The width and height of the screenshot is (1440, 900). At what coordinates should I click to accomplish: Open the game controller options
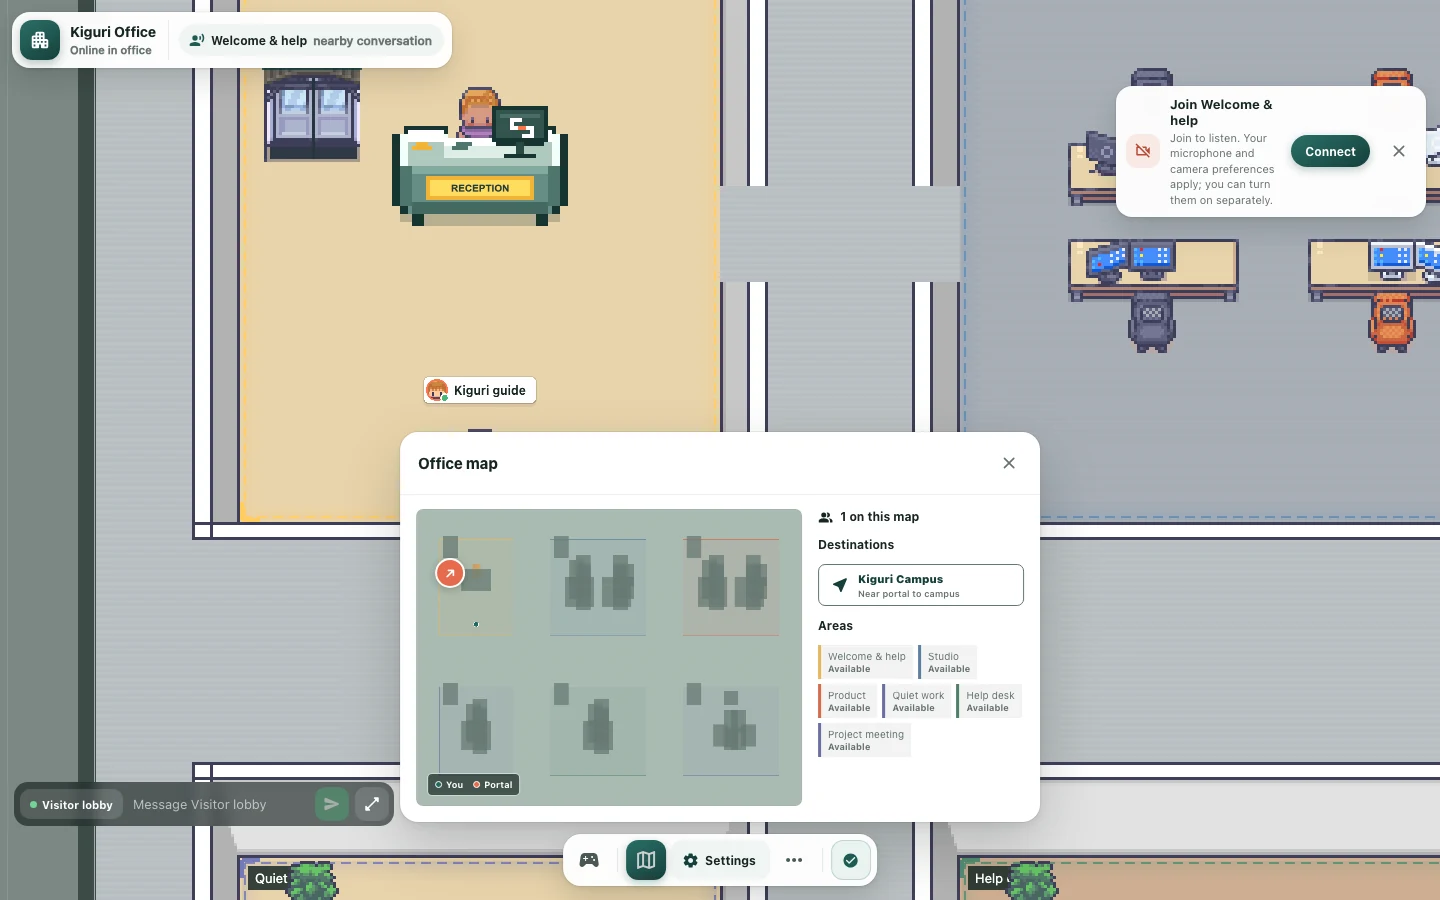point(589,860)
